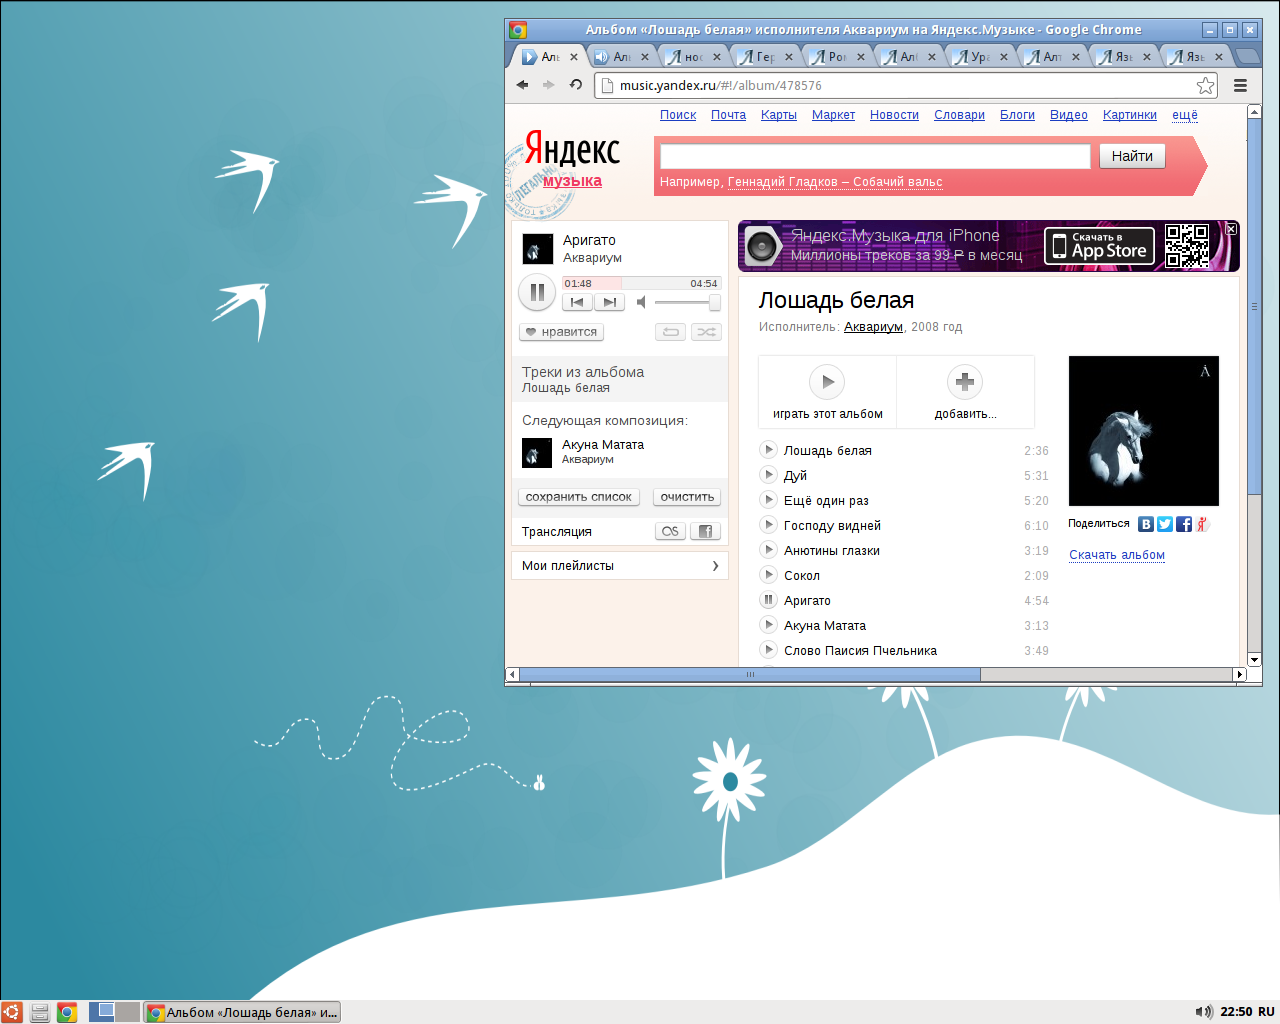Open the Почта link
The image size is (1280, 1024).
coord(728,115)
